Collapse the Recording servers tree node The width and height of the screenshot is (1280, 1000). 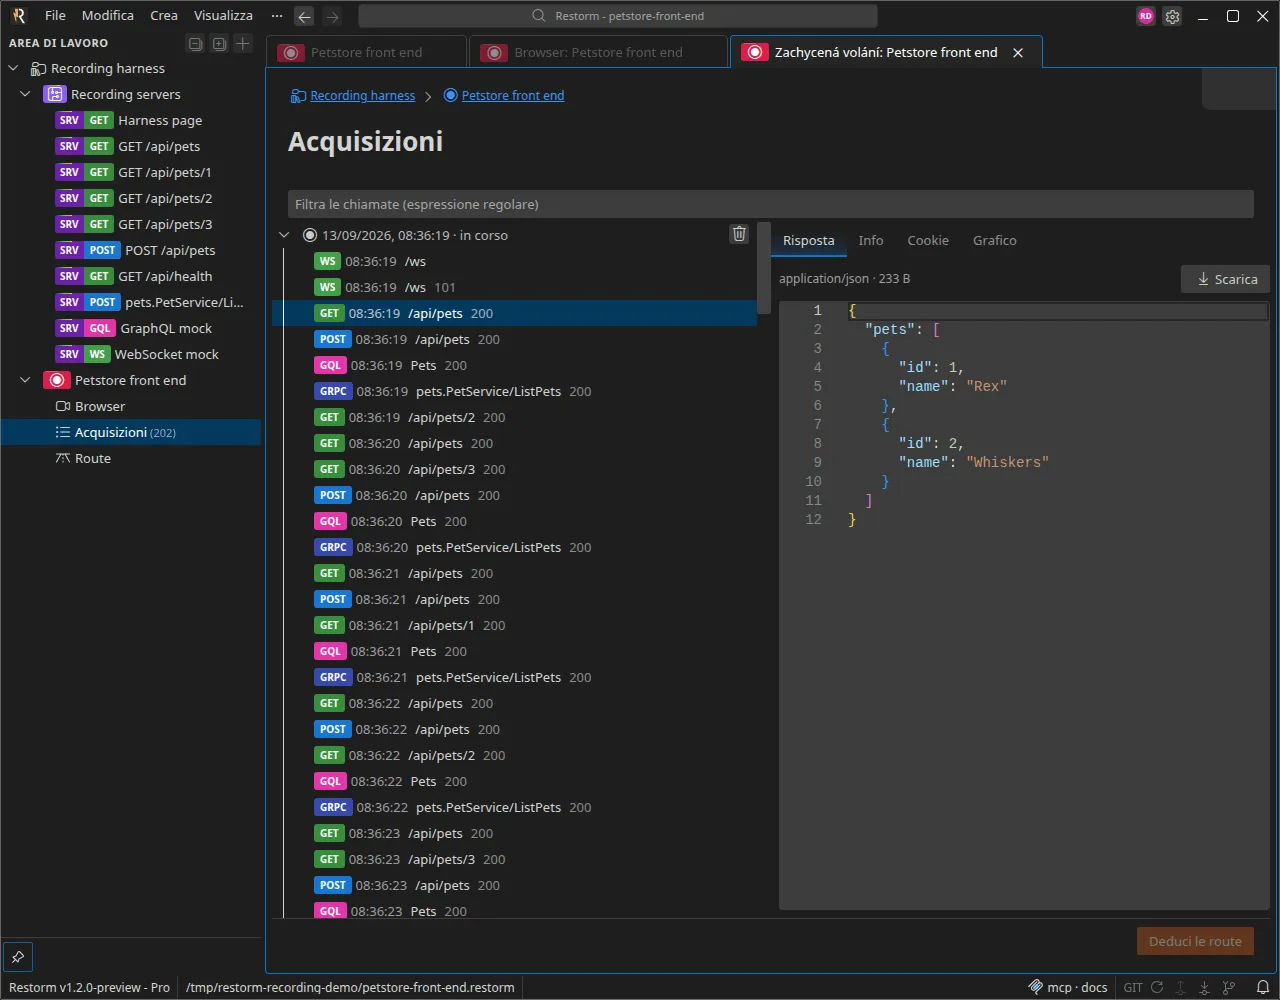26,95
